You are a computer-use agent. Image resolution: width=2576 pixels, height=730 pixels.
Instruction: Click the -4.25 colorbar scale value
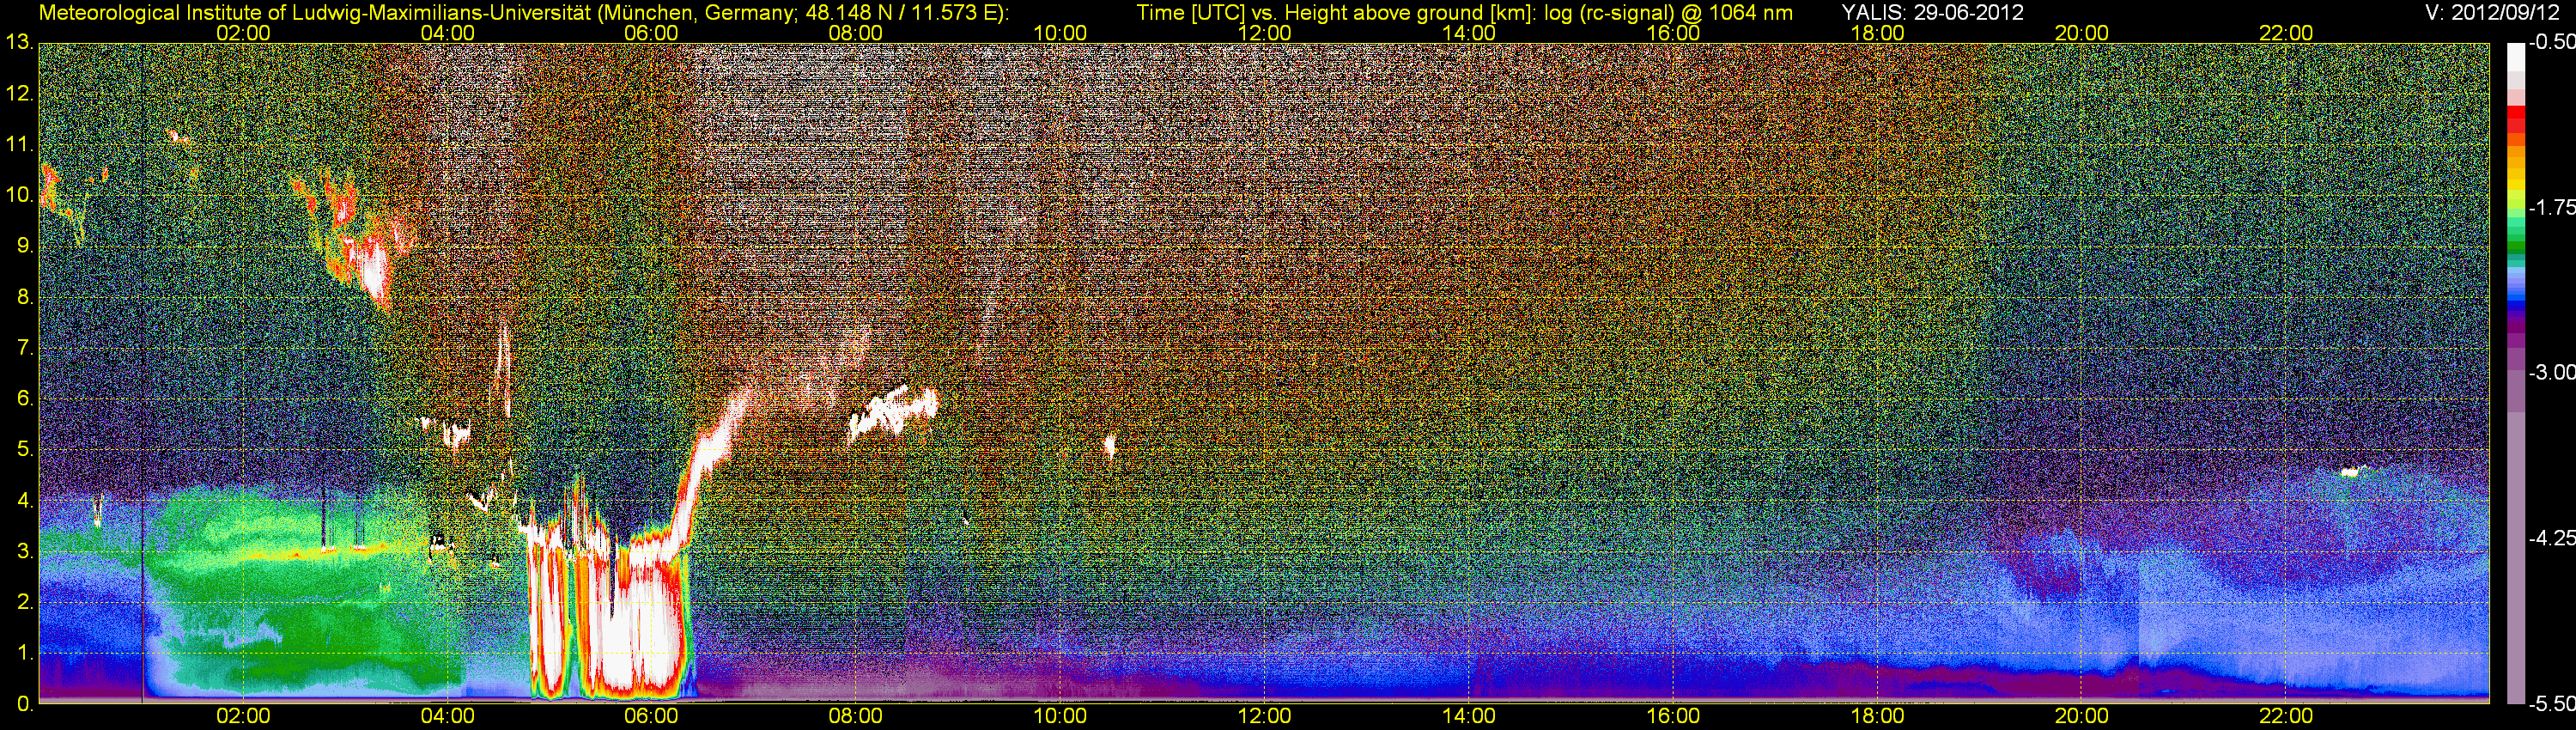[x=2551, y=538]
